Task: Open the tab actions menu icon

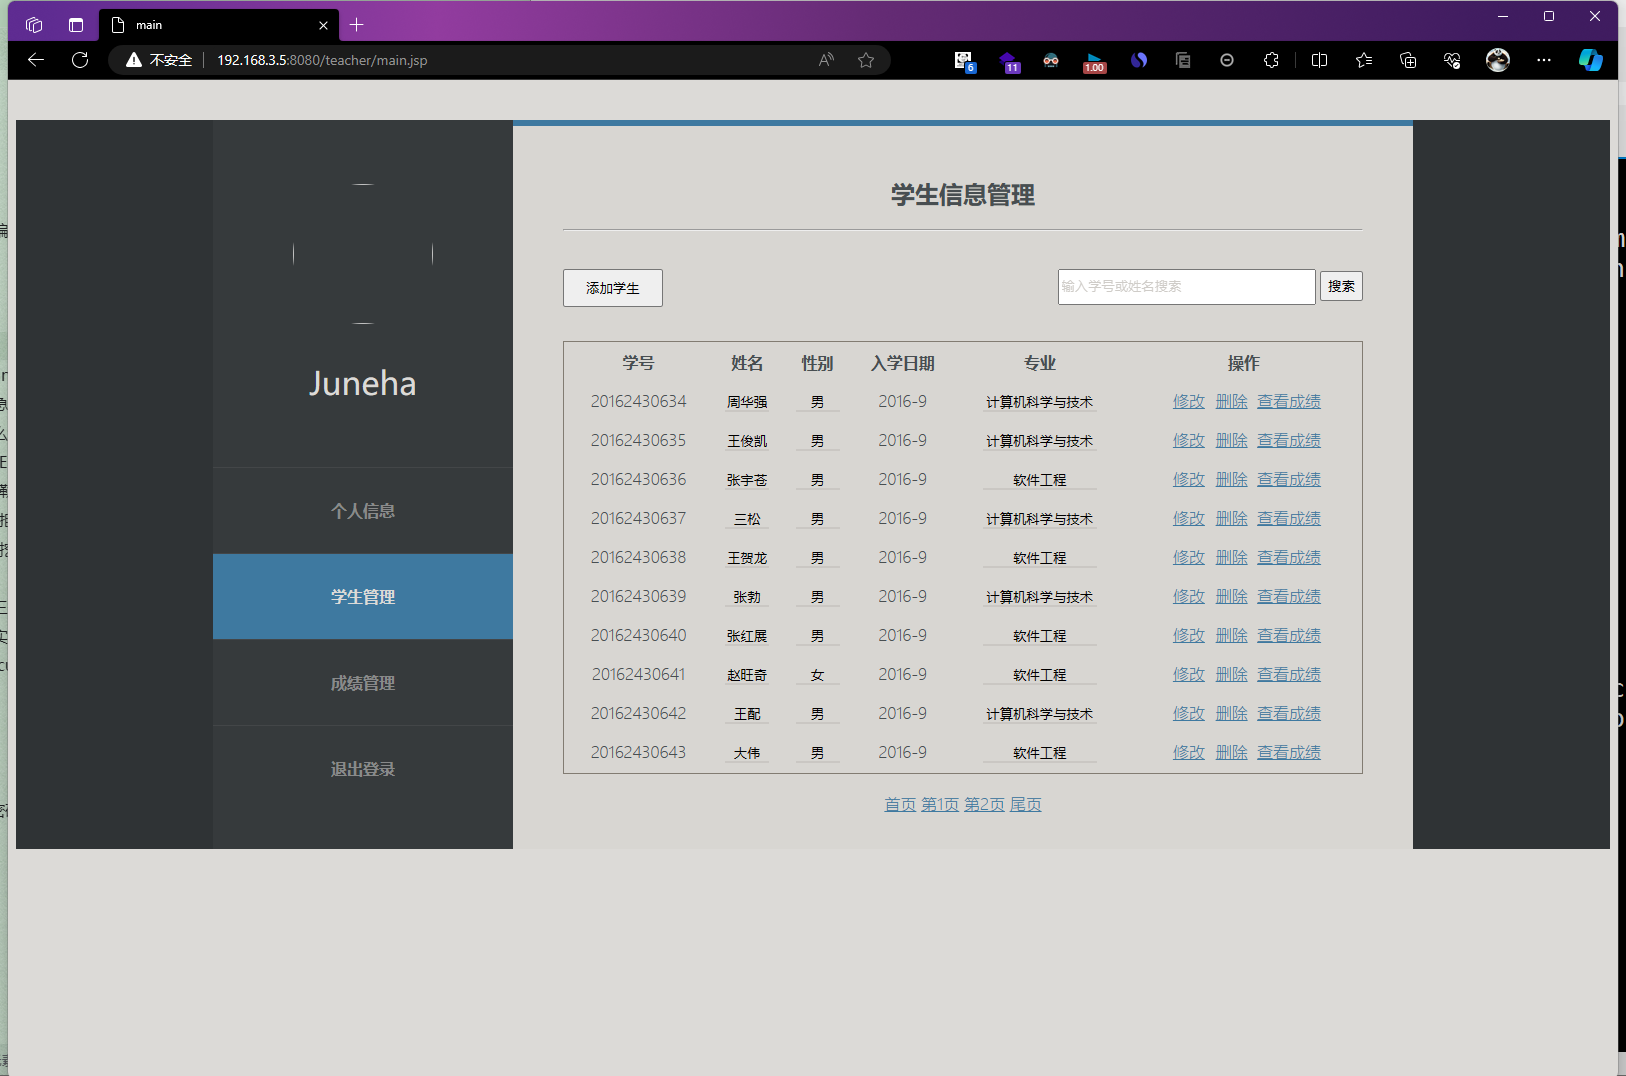Action: pyautogui.click(x=76, y=25)
